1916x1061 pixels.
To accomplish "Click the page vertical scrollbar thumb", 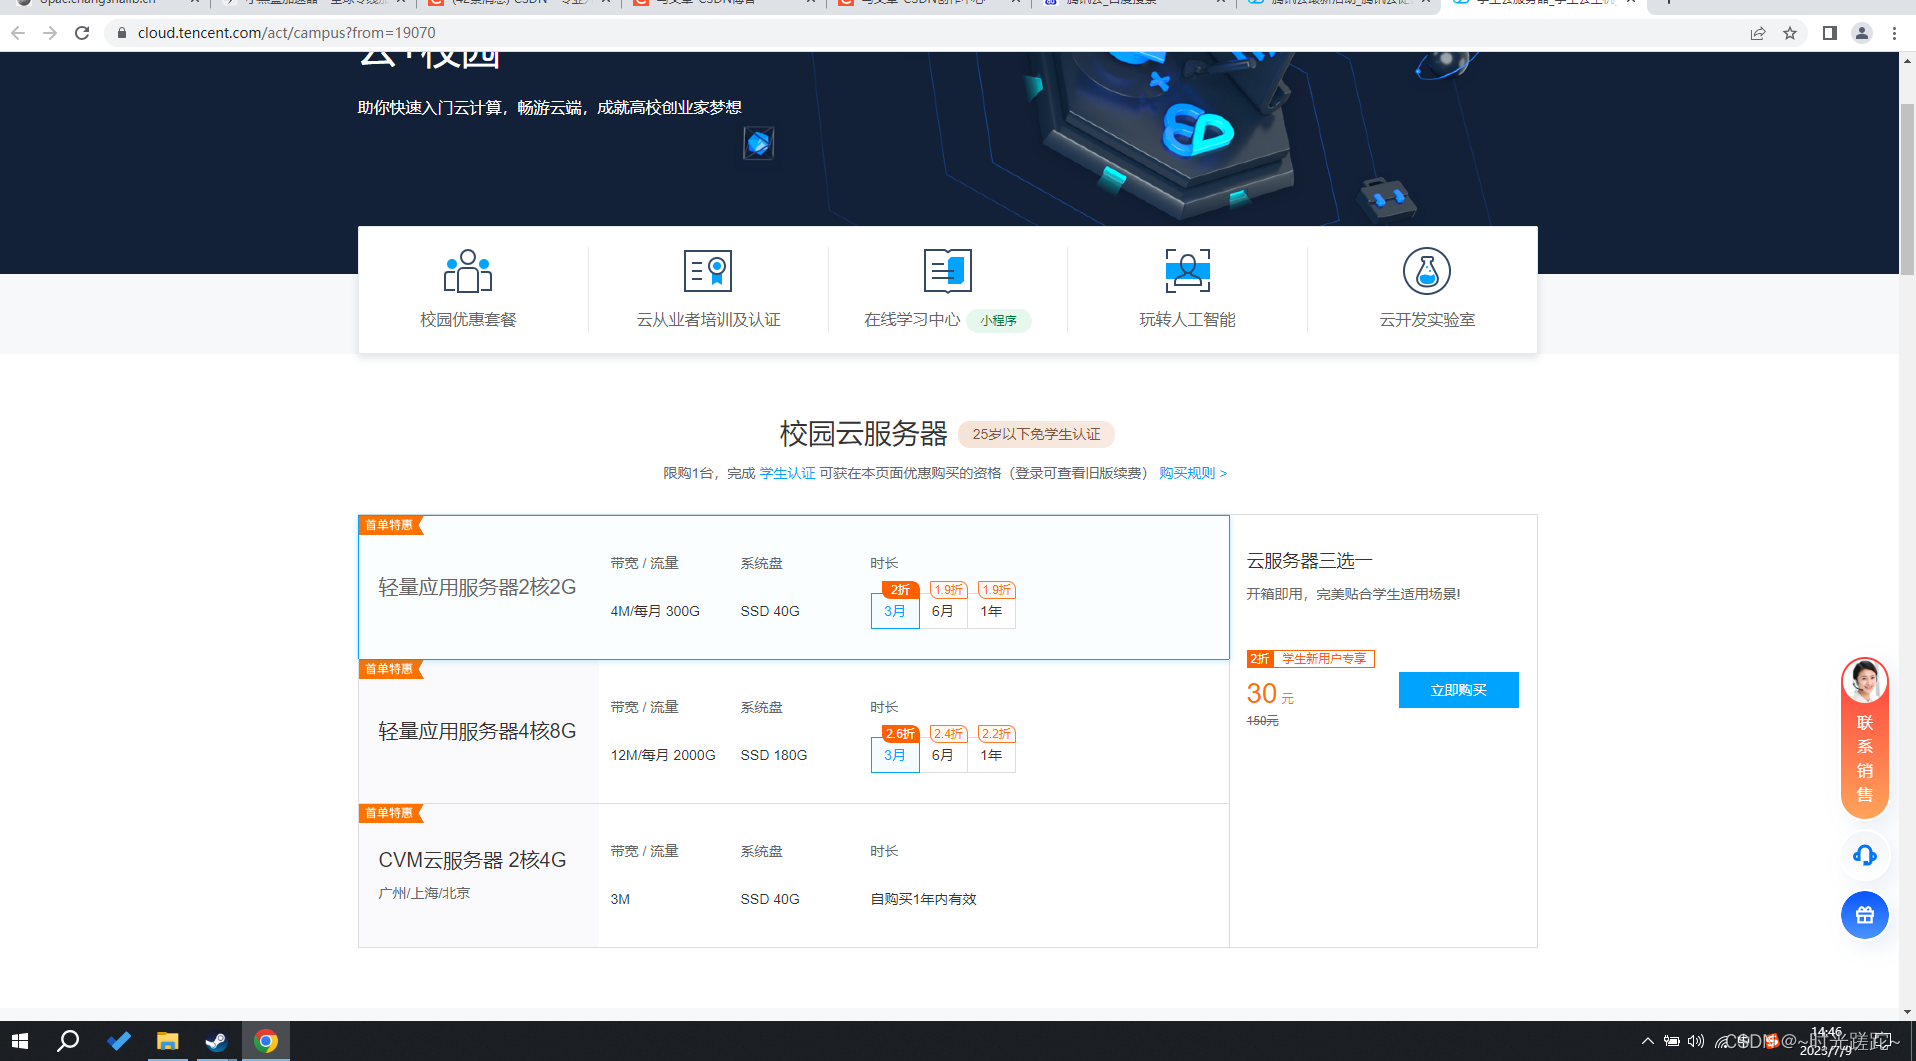I will [x=1907, y=188].
